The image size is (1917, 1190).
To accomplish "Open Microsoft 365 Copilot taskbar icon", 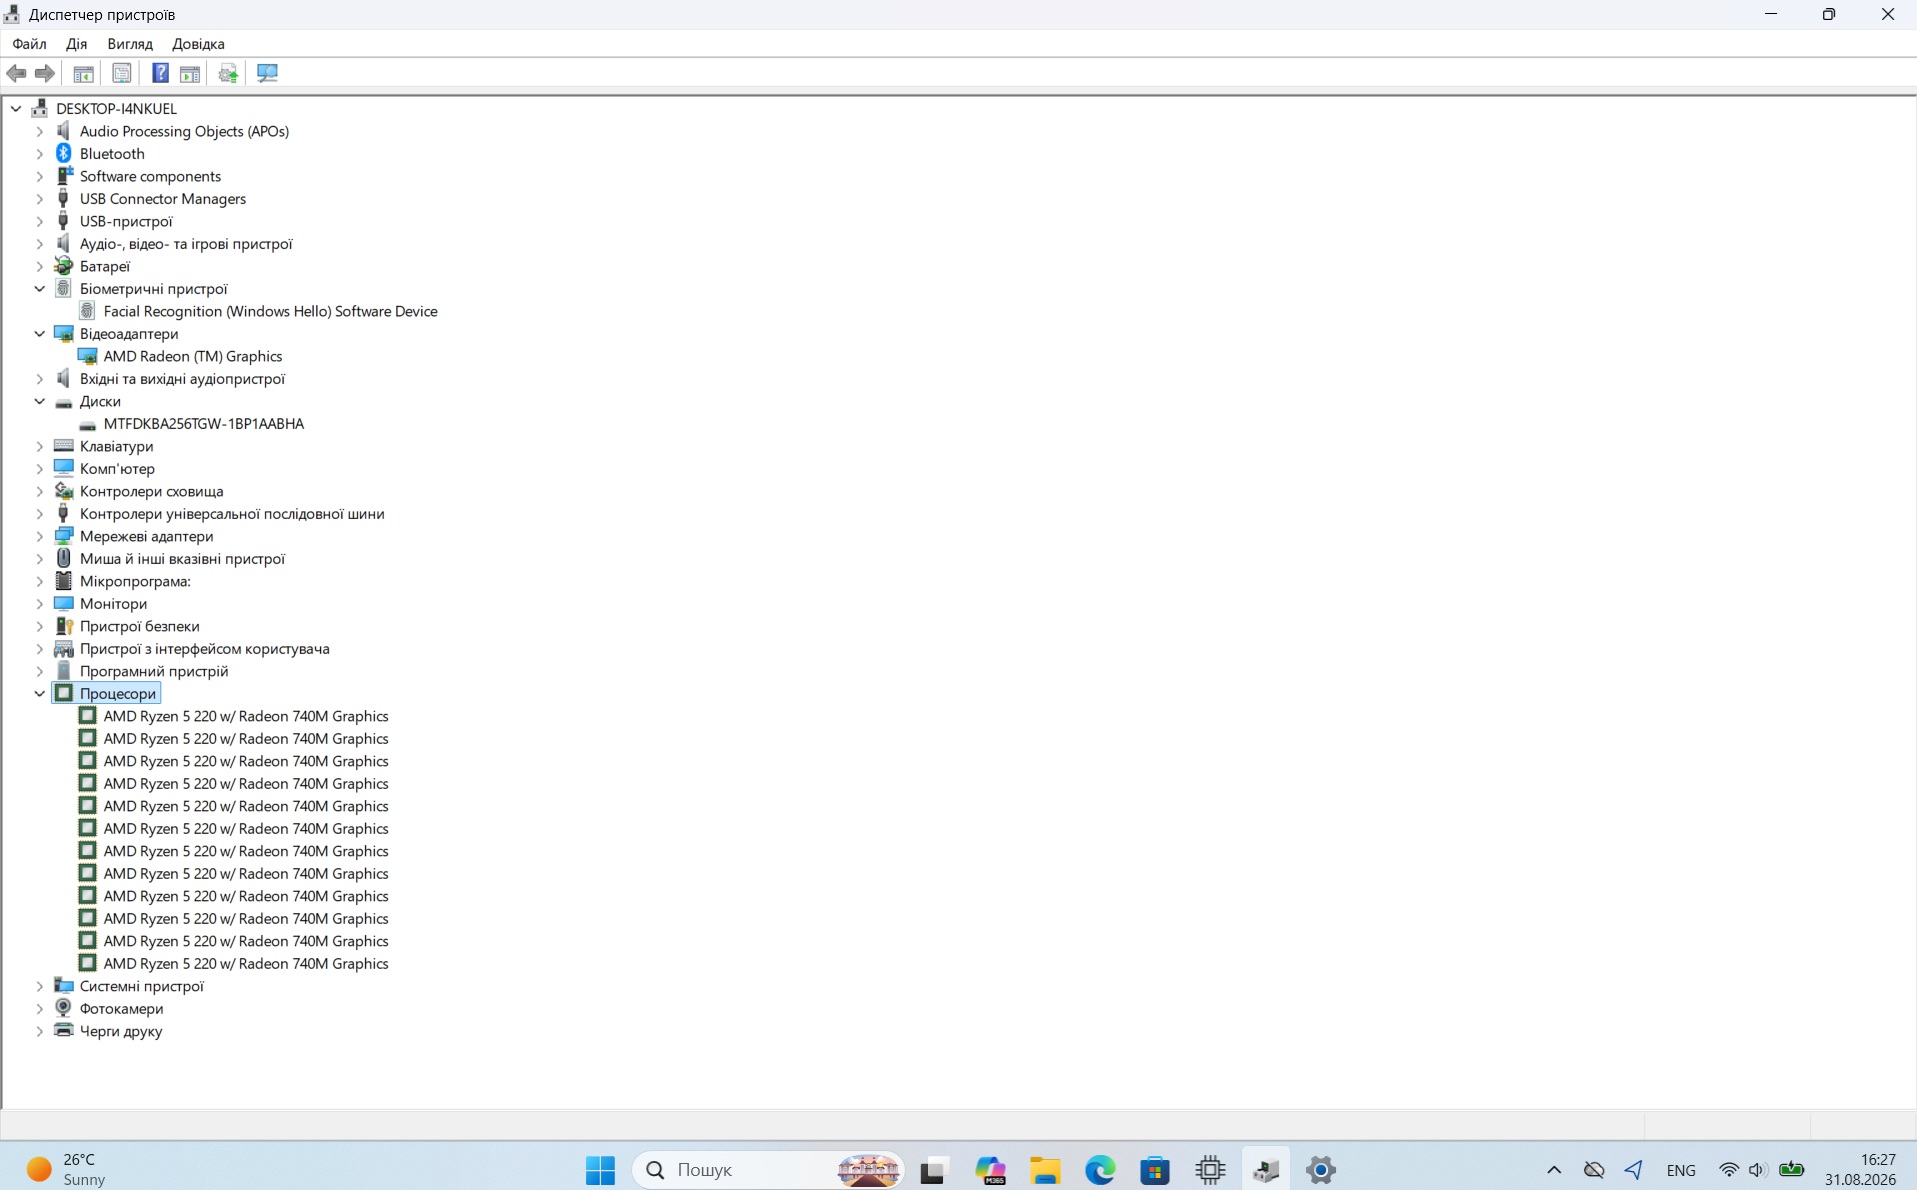I will (x=990, y=1169).
